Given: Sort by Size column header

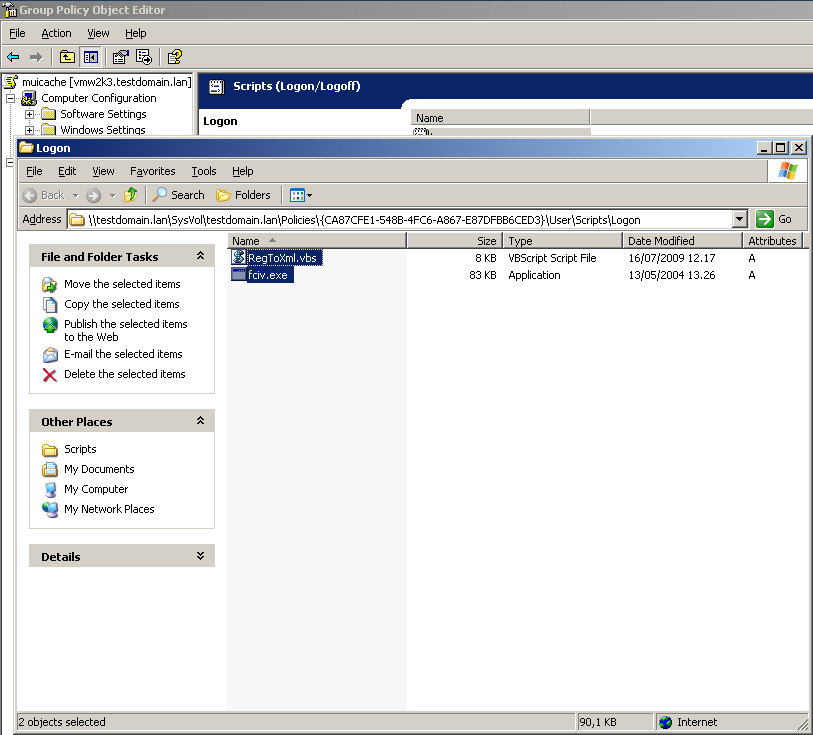Looking at the screenshot, I should (x=454, y=241).
